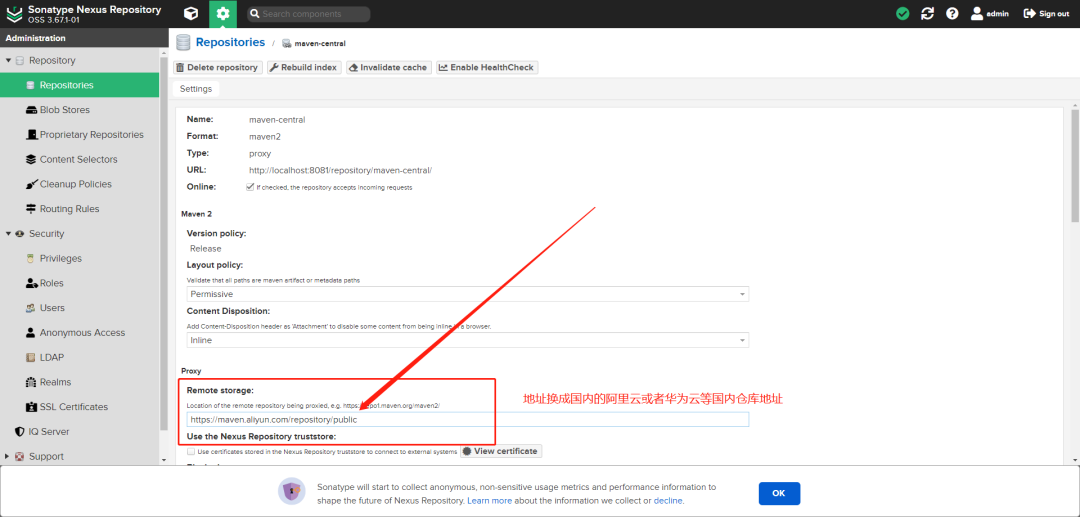The width and height of the screenshot is (1080, 517).
Task: Click the decline link in banner
Action: pyautogui.click(x=667, y=500)
